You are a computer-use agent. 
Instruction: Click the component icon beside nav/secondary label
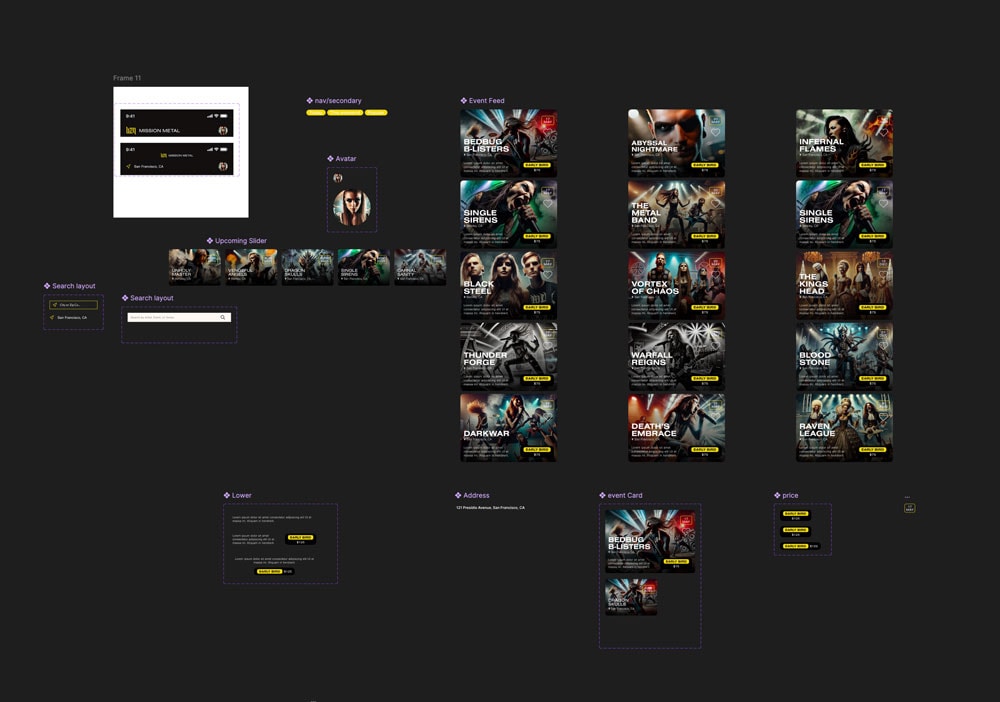click(309, 101)
